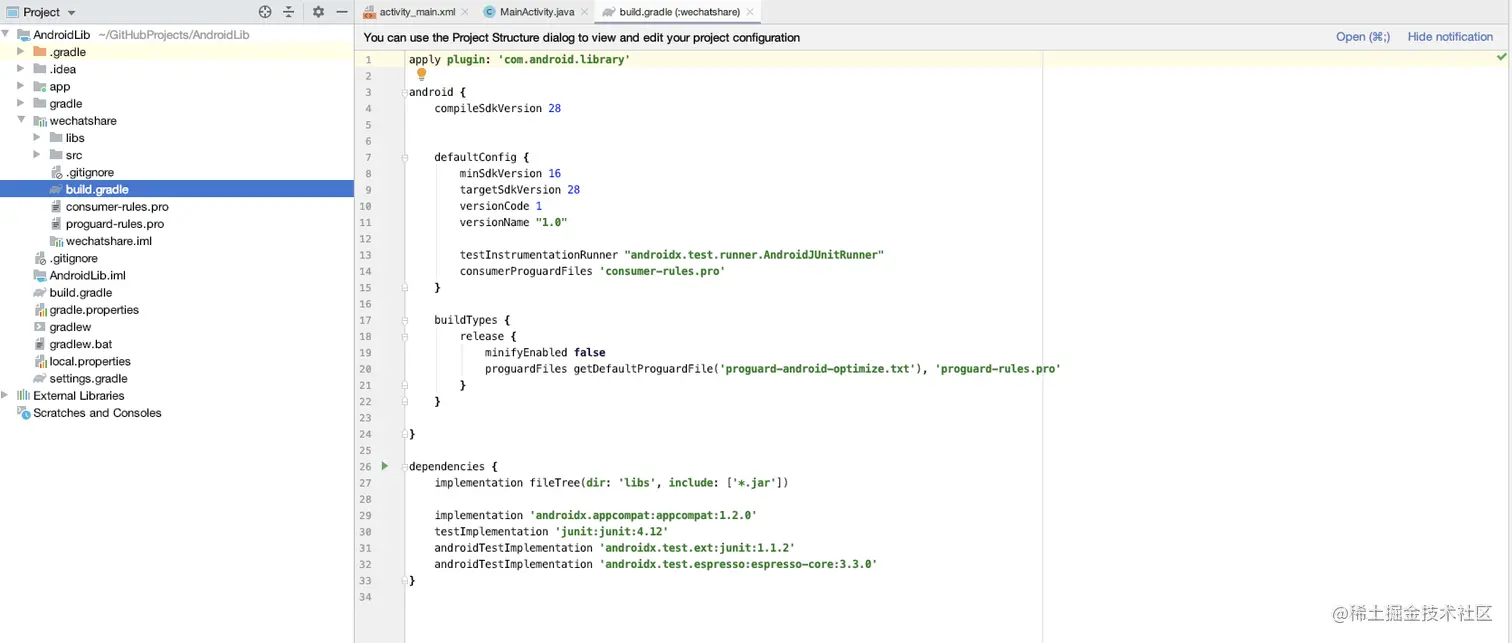
Task: Click the espresso-core:3.3.0 dependency string
Action: pyautogui.click(x=738, y=564)
